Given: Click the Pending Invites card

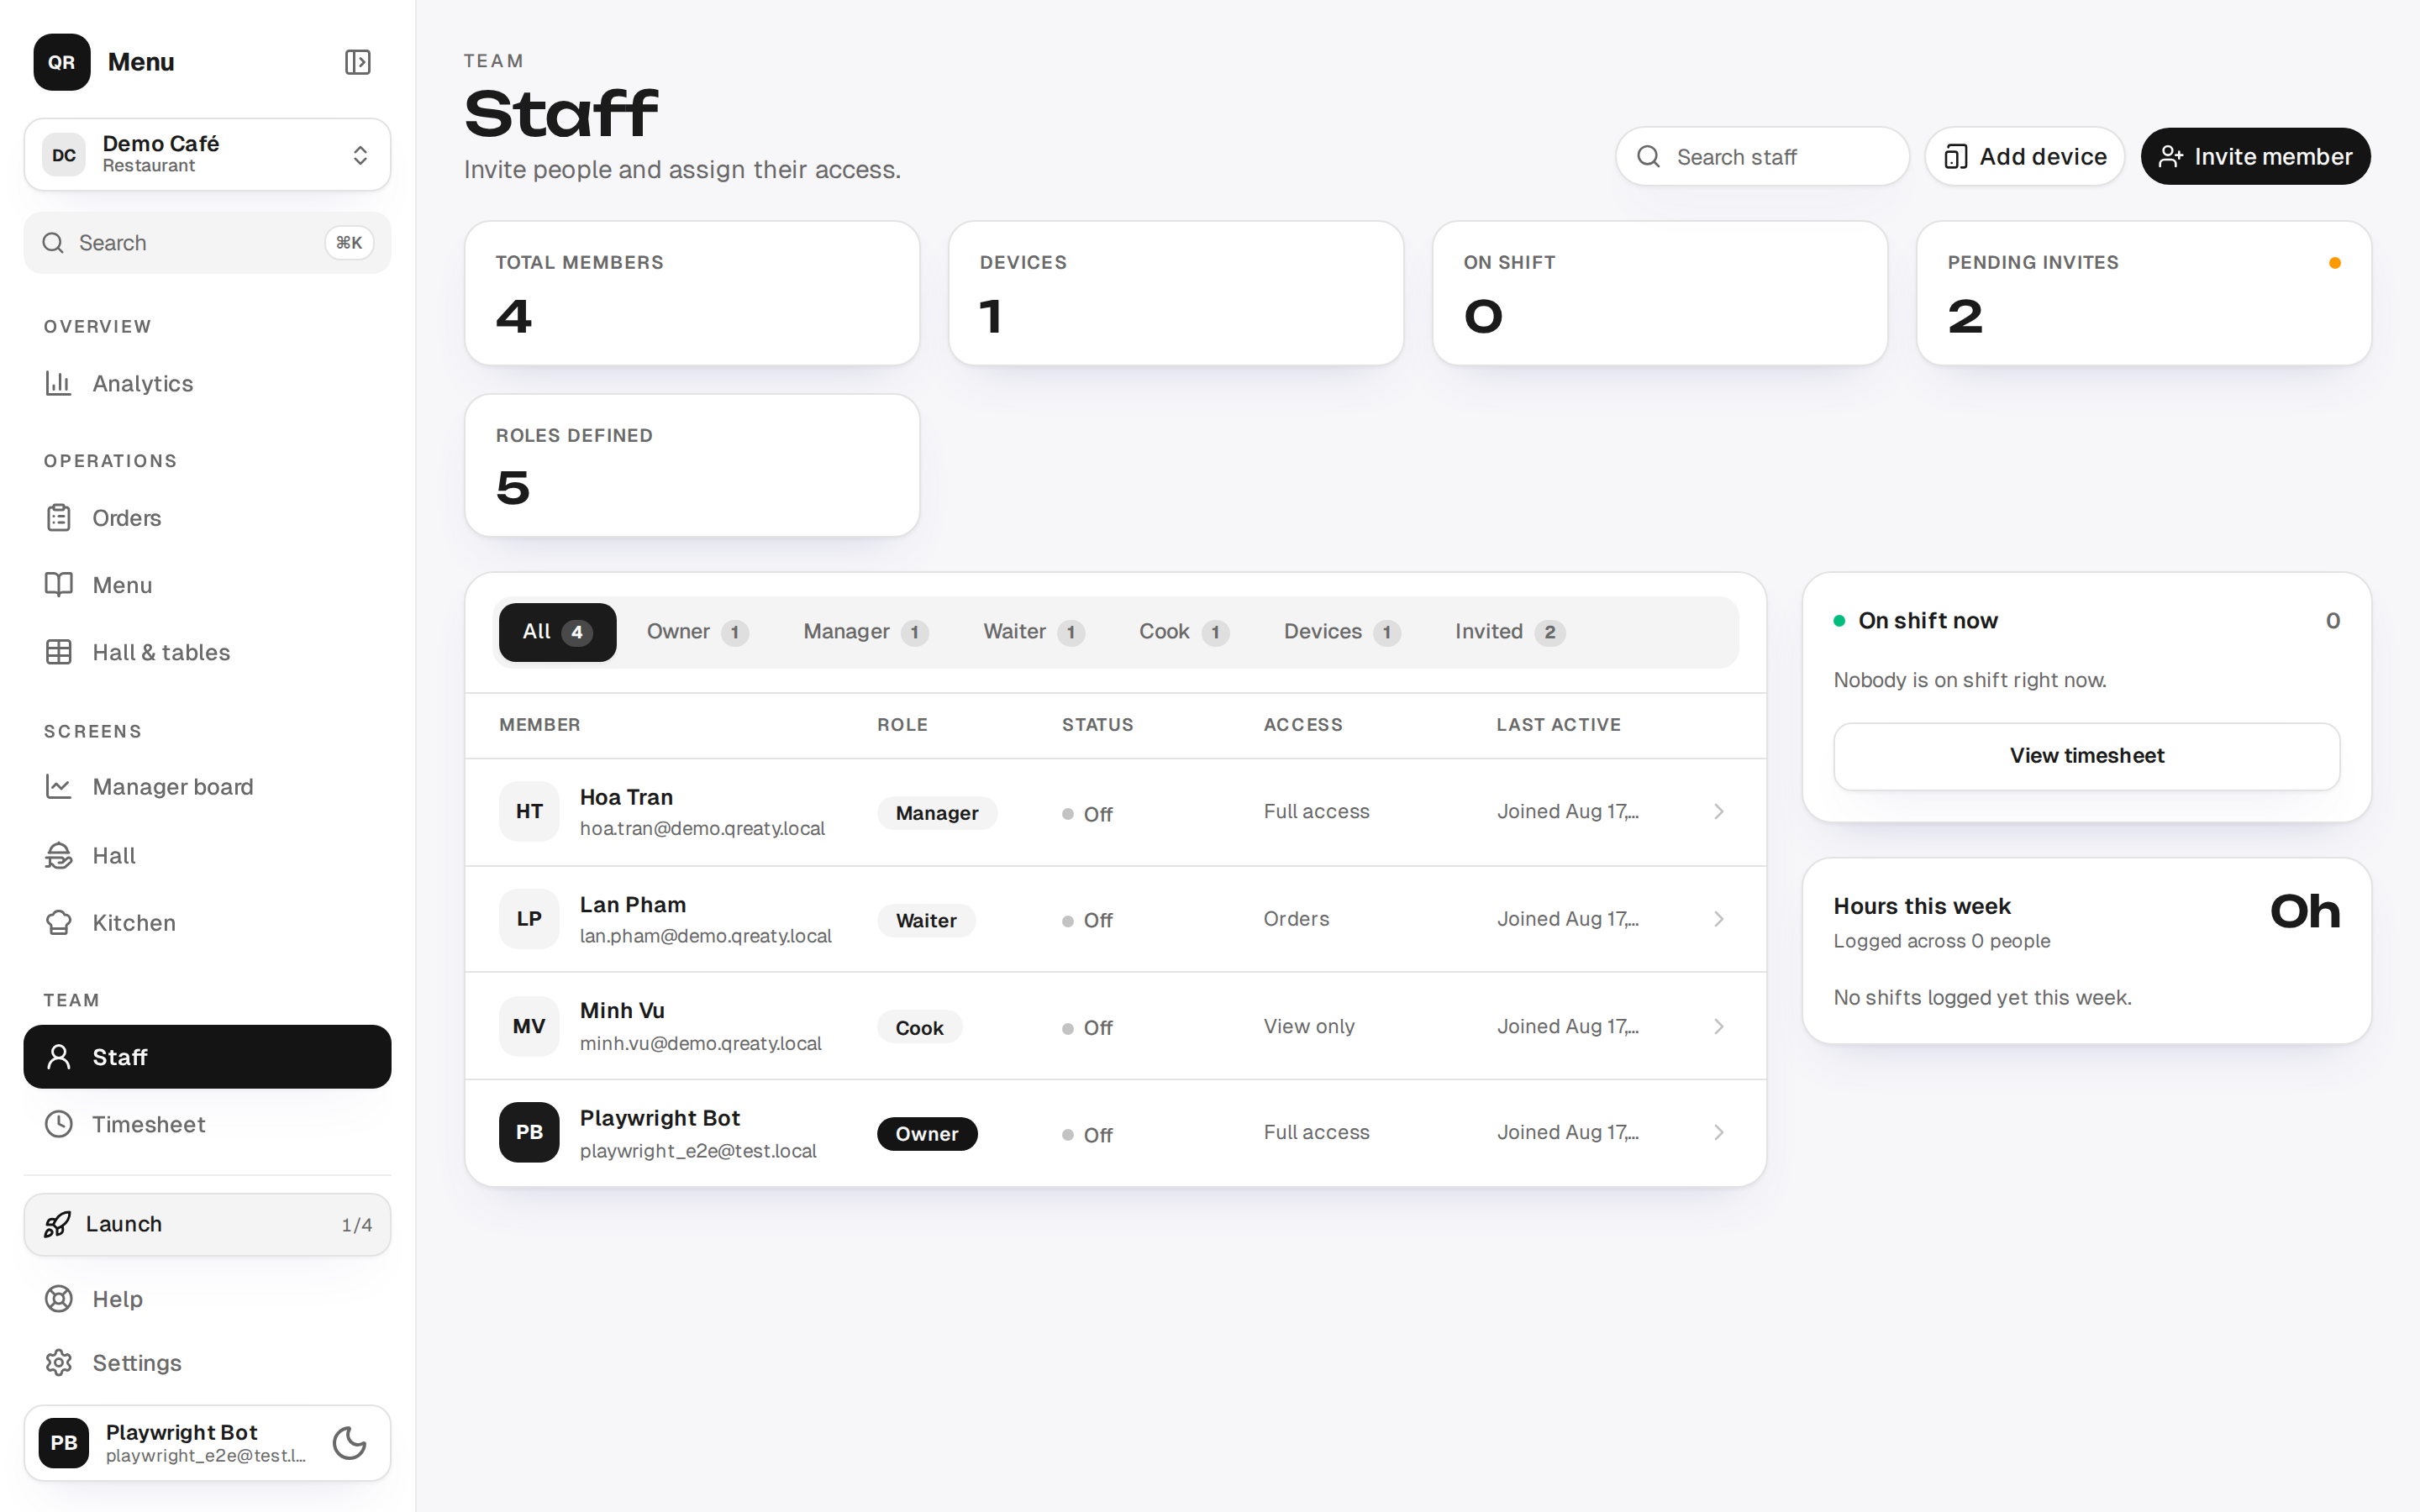Looking at the screenshot, I should pos(2143,293).
